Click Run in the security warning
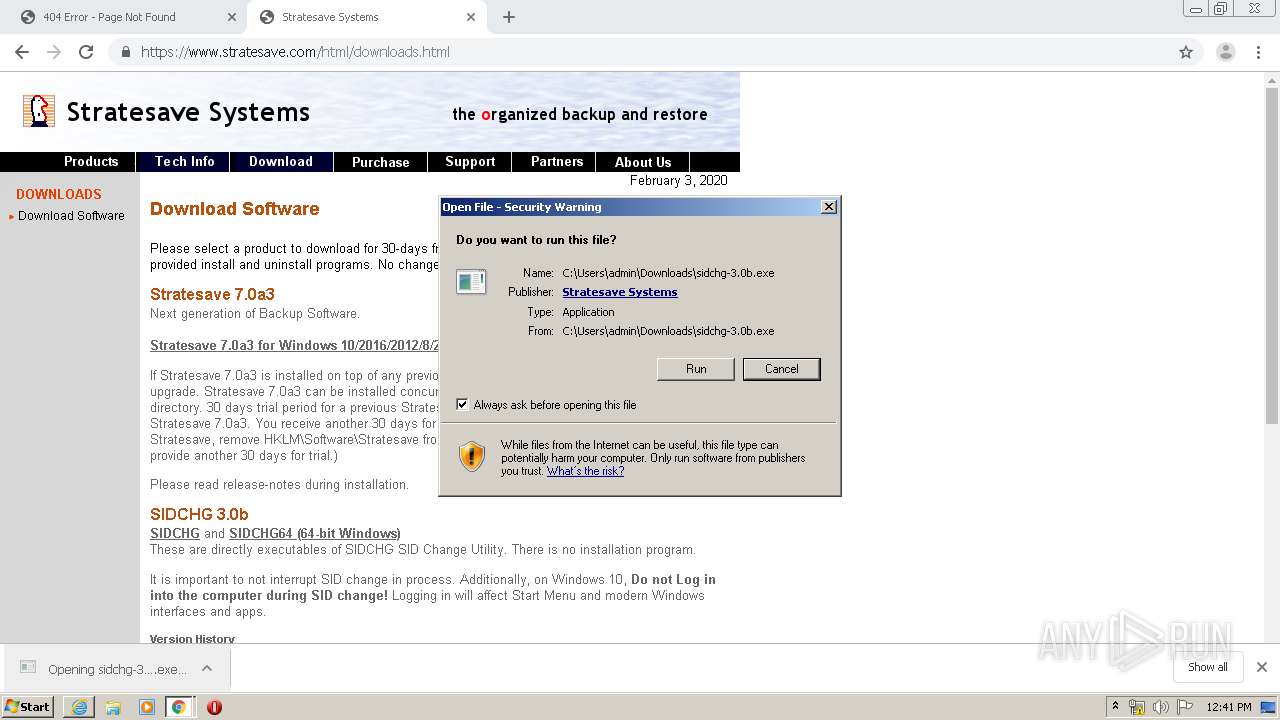This screenshot has height=720, width=1280. [696, 369]
